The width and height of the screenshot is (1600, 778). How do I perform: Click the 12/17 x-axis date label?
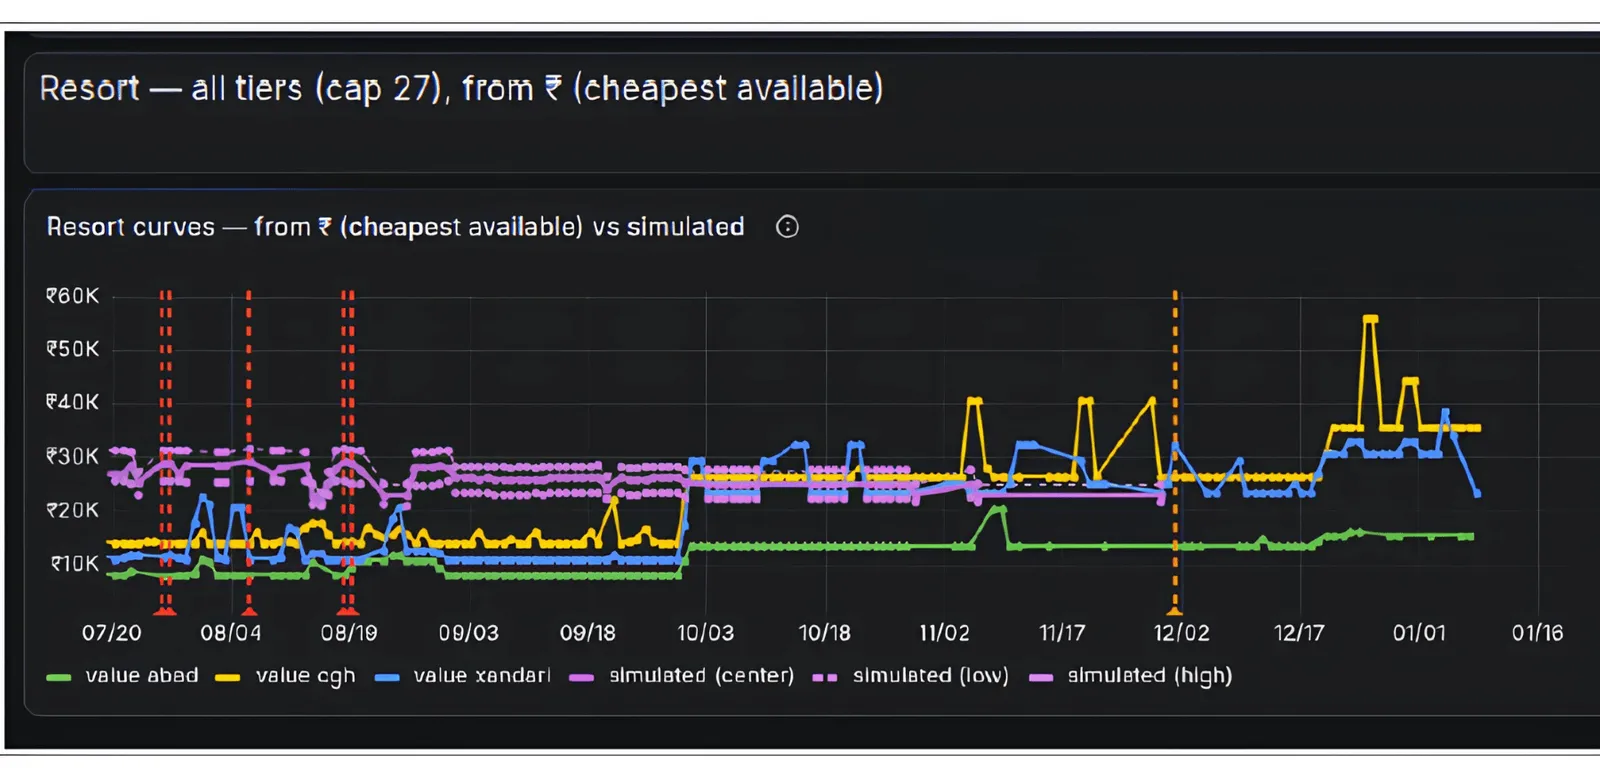click(1299, 633)
